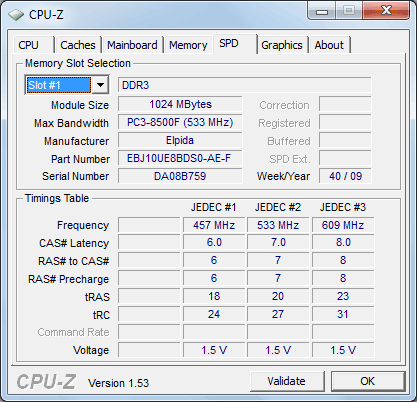This screenshot has width=417, height=402.
Task: Click the tRC value 27
Action: pyautogui.click(x=278, y=314)
